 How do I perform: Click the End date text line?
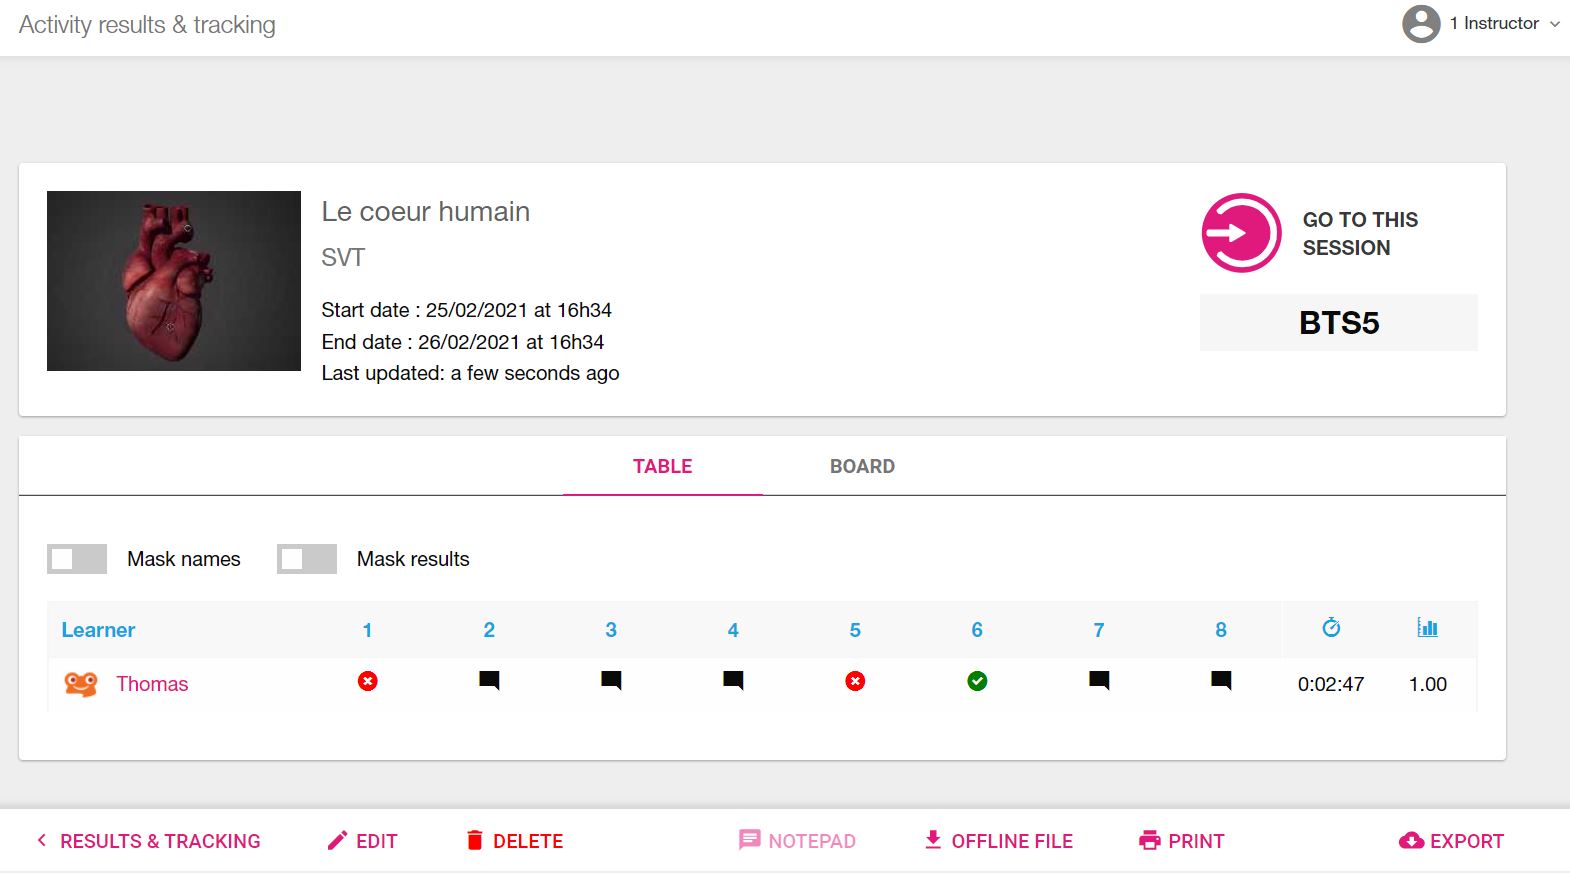[x=462, y=342]
